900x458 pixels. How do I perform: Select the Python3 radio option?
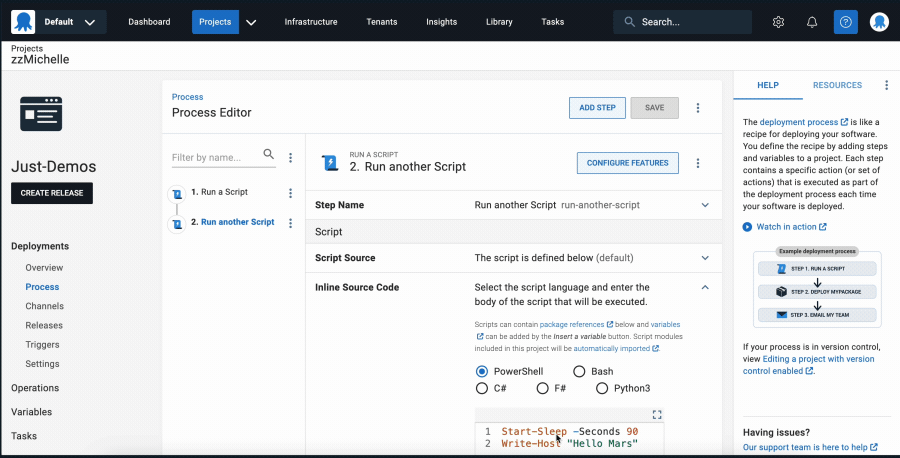(x=602, y=389)
